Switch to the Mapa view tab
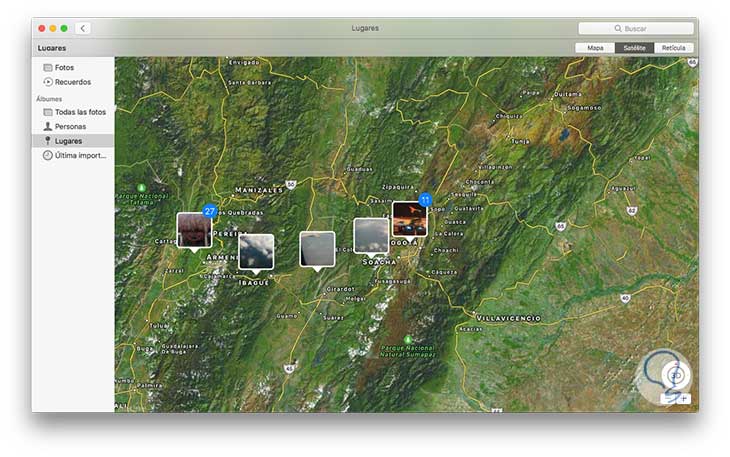730x457 pixels. tap(595, 48)
